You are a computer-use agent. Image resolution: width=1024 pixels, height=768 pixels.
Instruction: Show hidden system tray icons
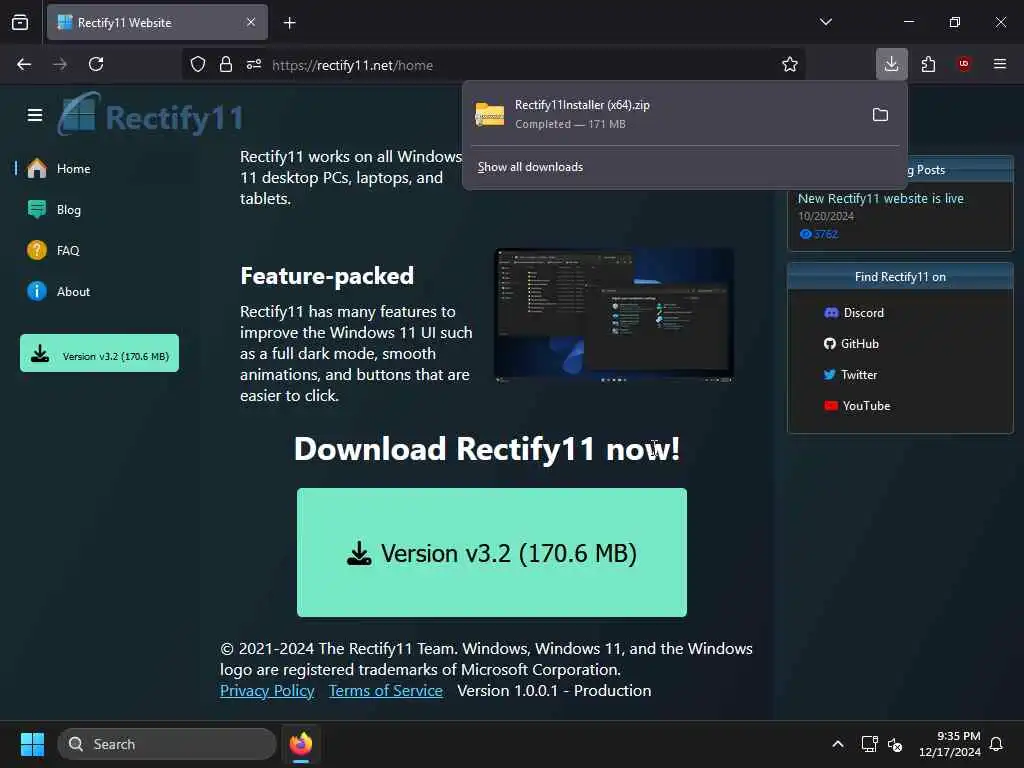tap(838, 744)
